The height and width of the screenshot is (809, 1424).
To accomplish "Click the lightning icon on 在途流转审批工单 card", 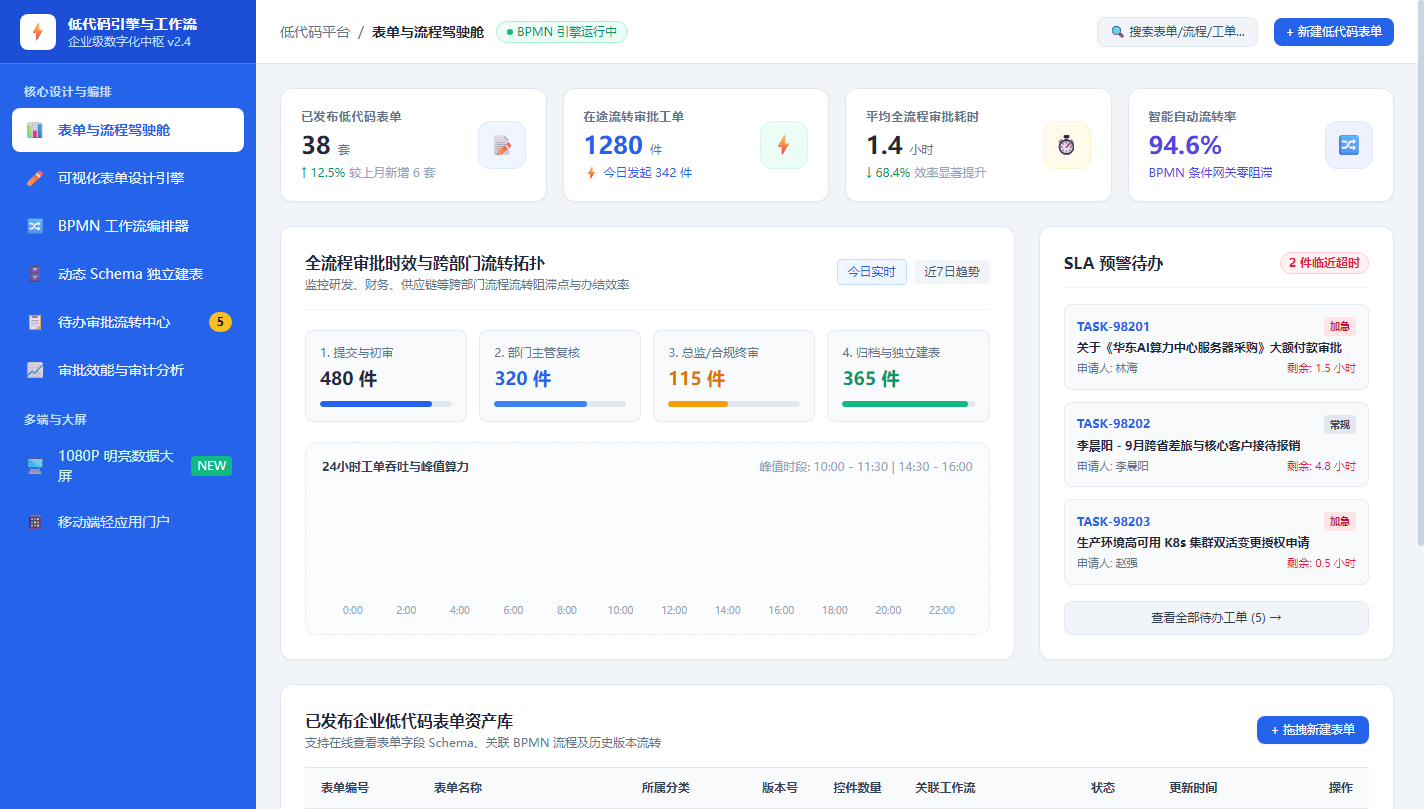I will (784, 145).
